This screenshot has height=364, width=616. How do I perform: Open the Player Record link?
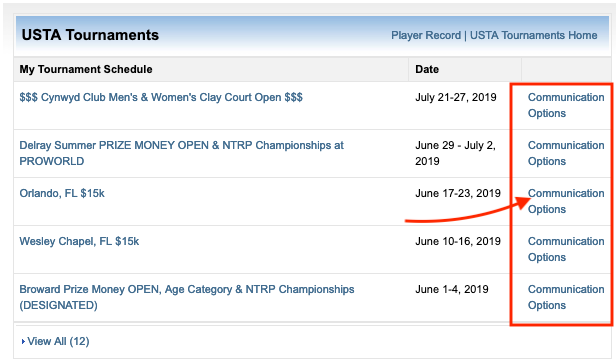426,35
